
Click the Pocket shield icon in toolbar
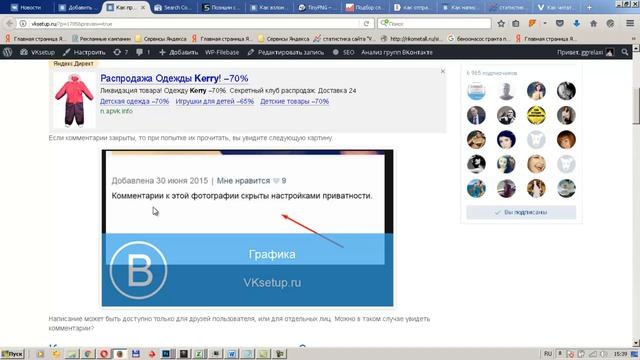(560, 24)
